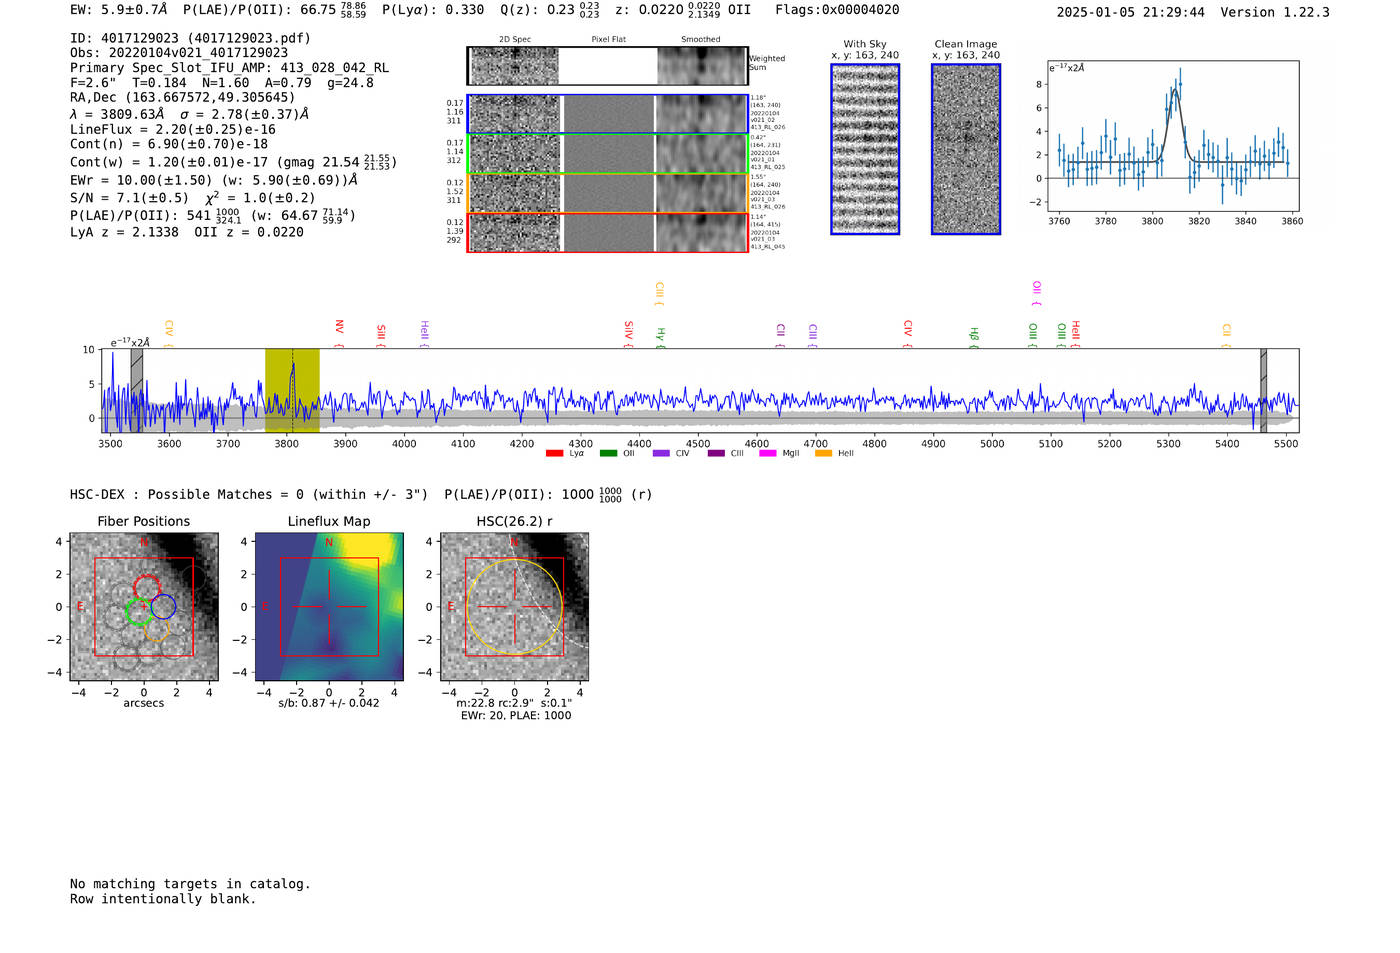Viewport: 1400px width, 953px height.
Task: Click the red crosshair in Lineflux Map
Action: coord(329,607)
